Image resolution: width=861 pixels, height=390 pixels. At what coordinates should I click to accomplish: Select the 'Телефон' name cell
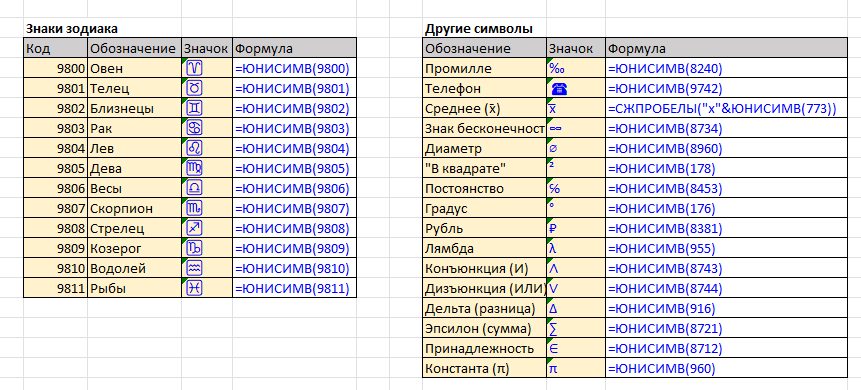point(485,88)
